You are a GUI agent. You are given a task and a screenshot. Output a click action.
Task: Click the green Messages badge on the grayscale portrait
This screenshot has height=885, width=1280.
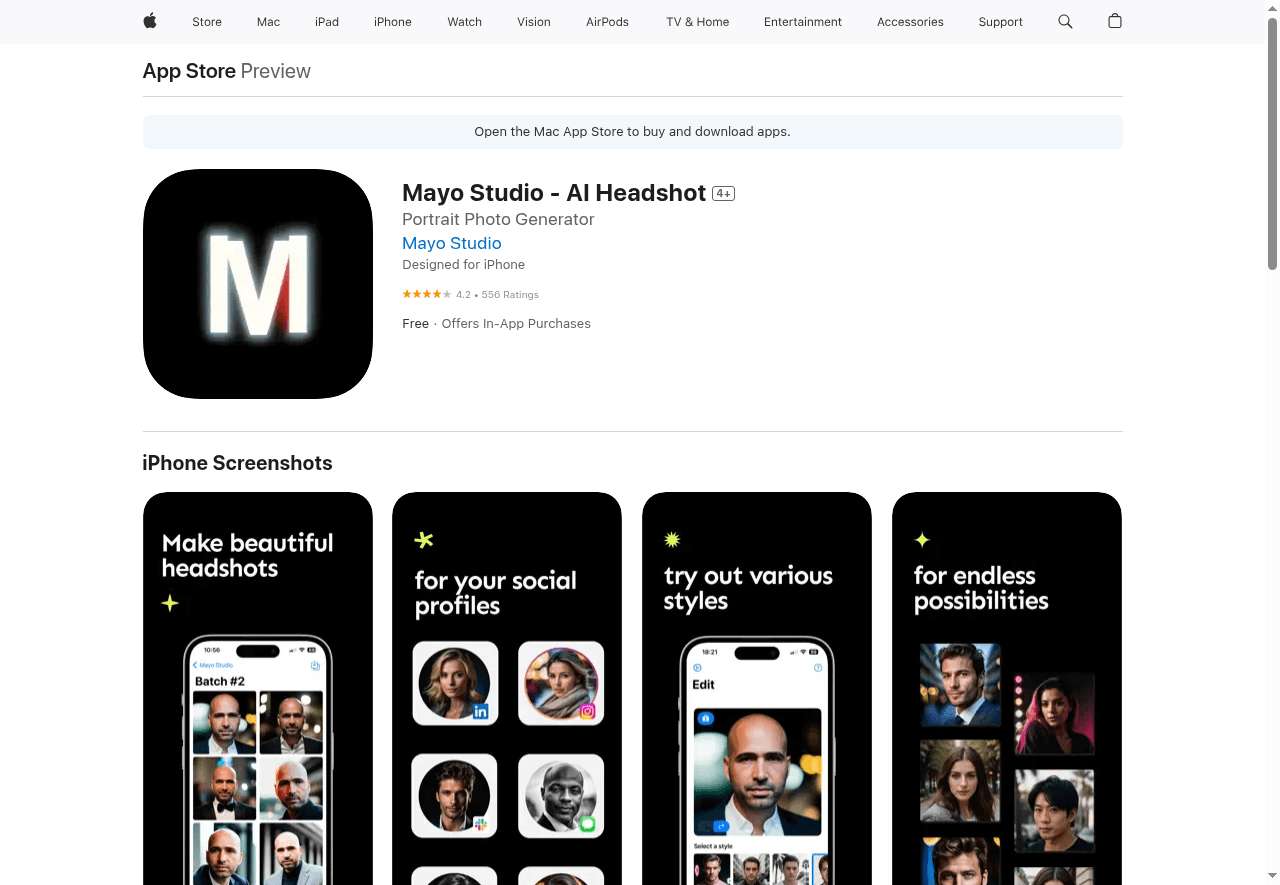pos(588,823)
